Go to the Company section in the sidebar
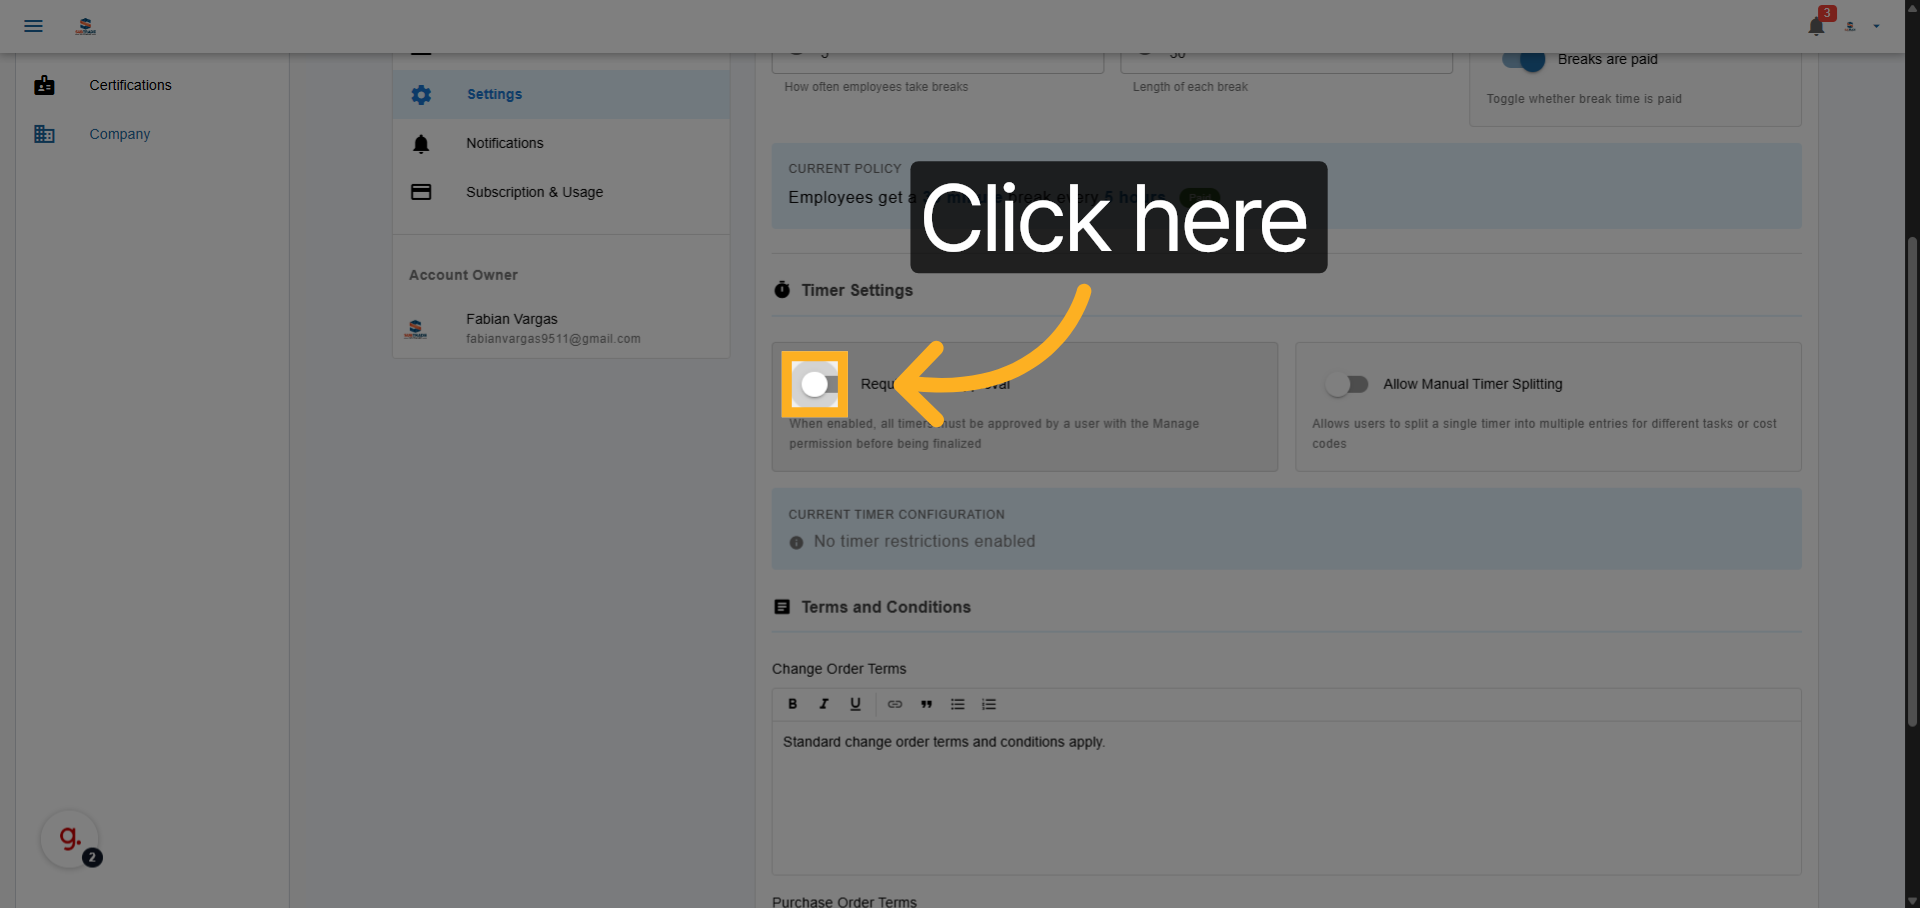This screenshot has height=908, width=1920. [119, 133]
